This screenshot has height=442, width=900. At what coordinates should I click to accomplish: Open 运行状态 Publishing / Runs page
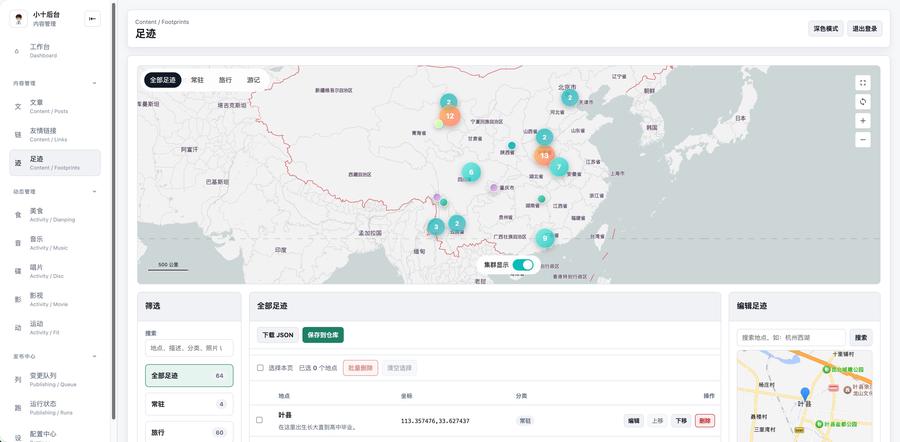click(55, 408)
